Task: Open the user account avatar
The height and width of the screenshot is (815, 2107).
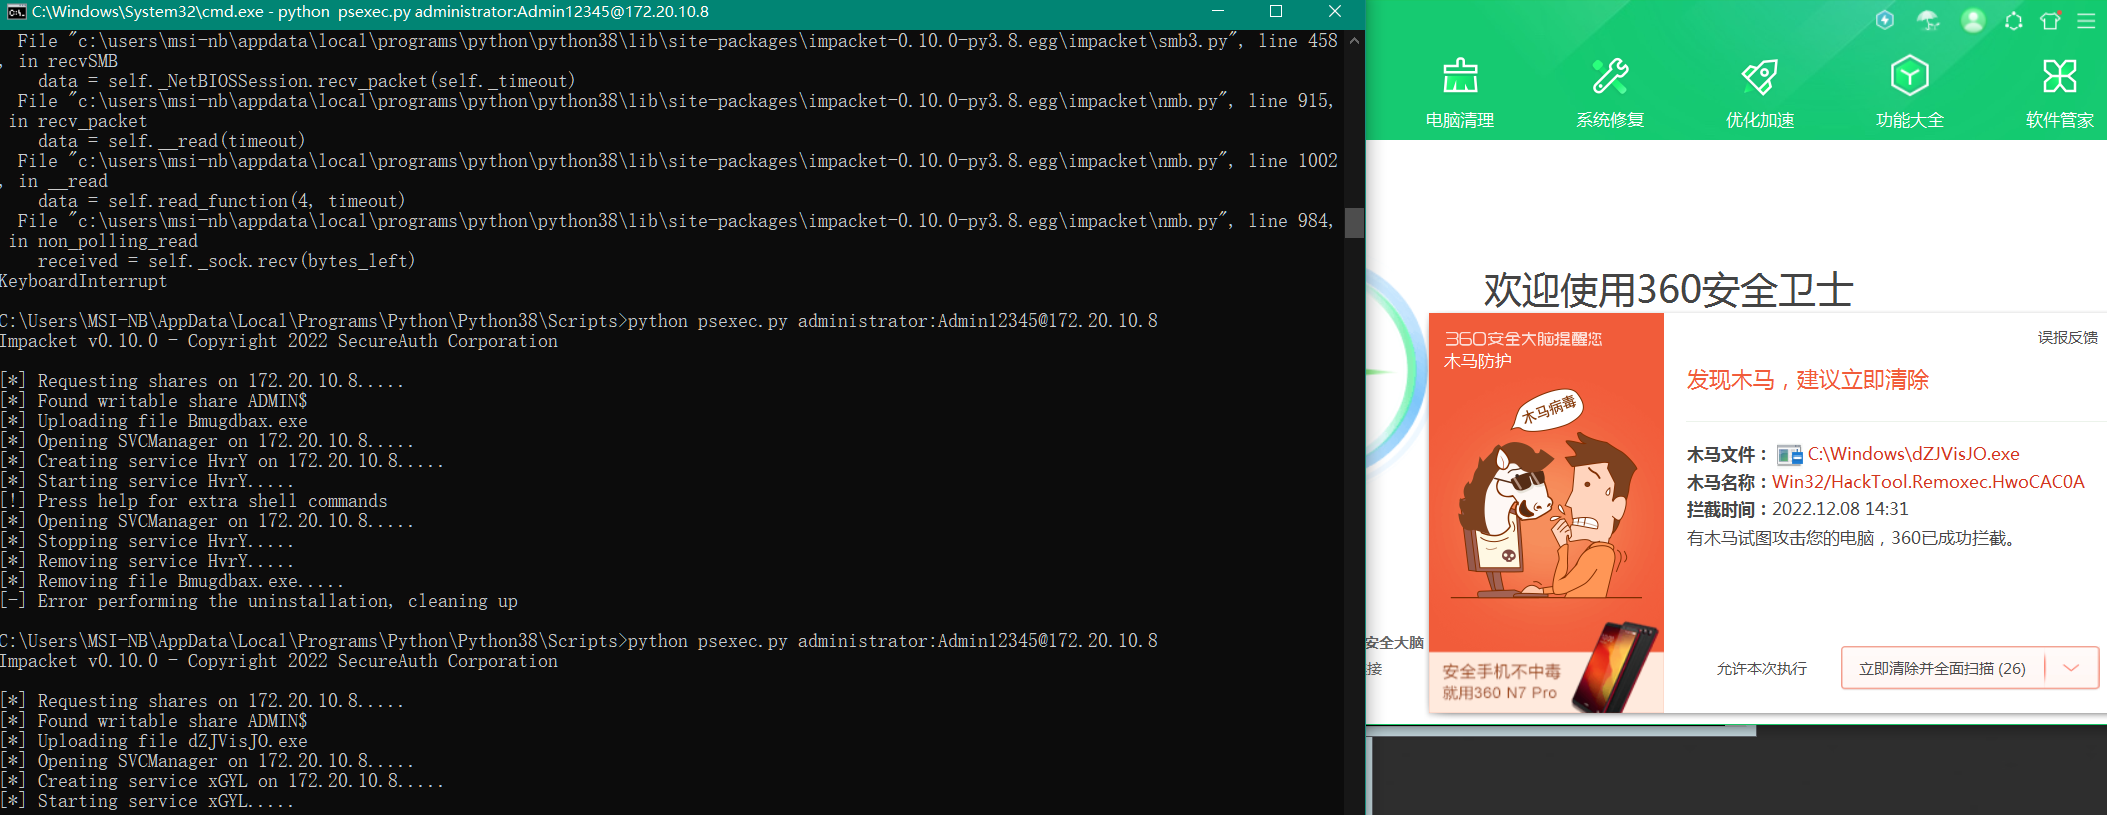Action: coord(1973,20)
